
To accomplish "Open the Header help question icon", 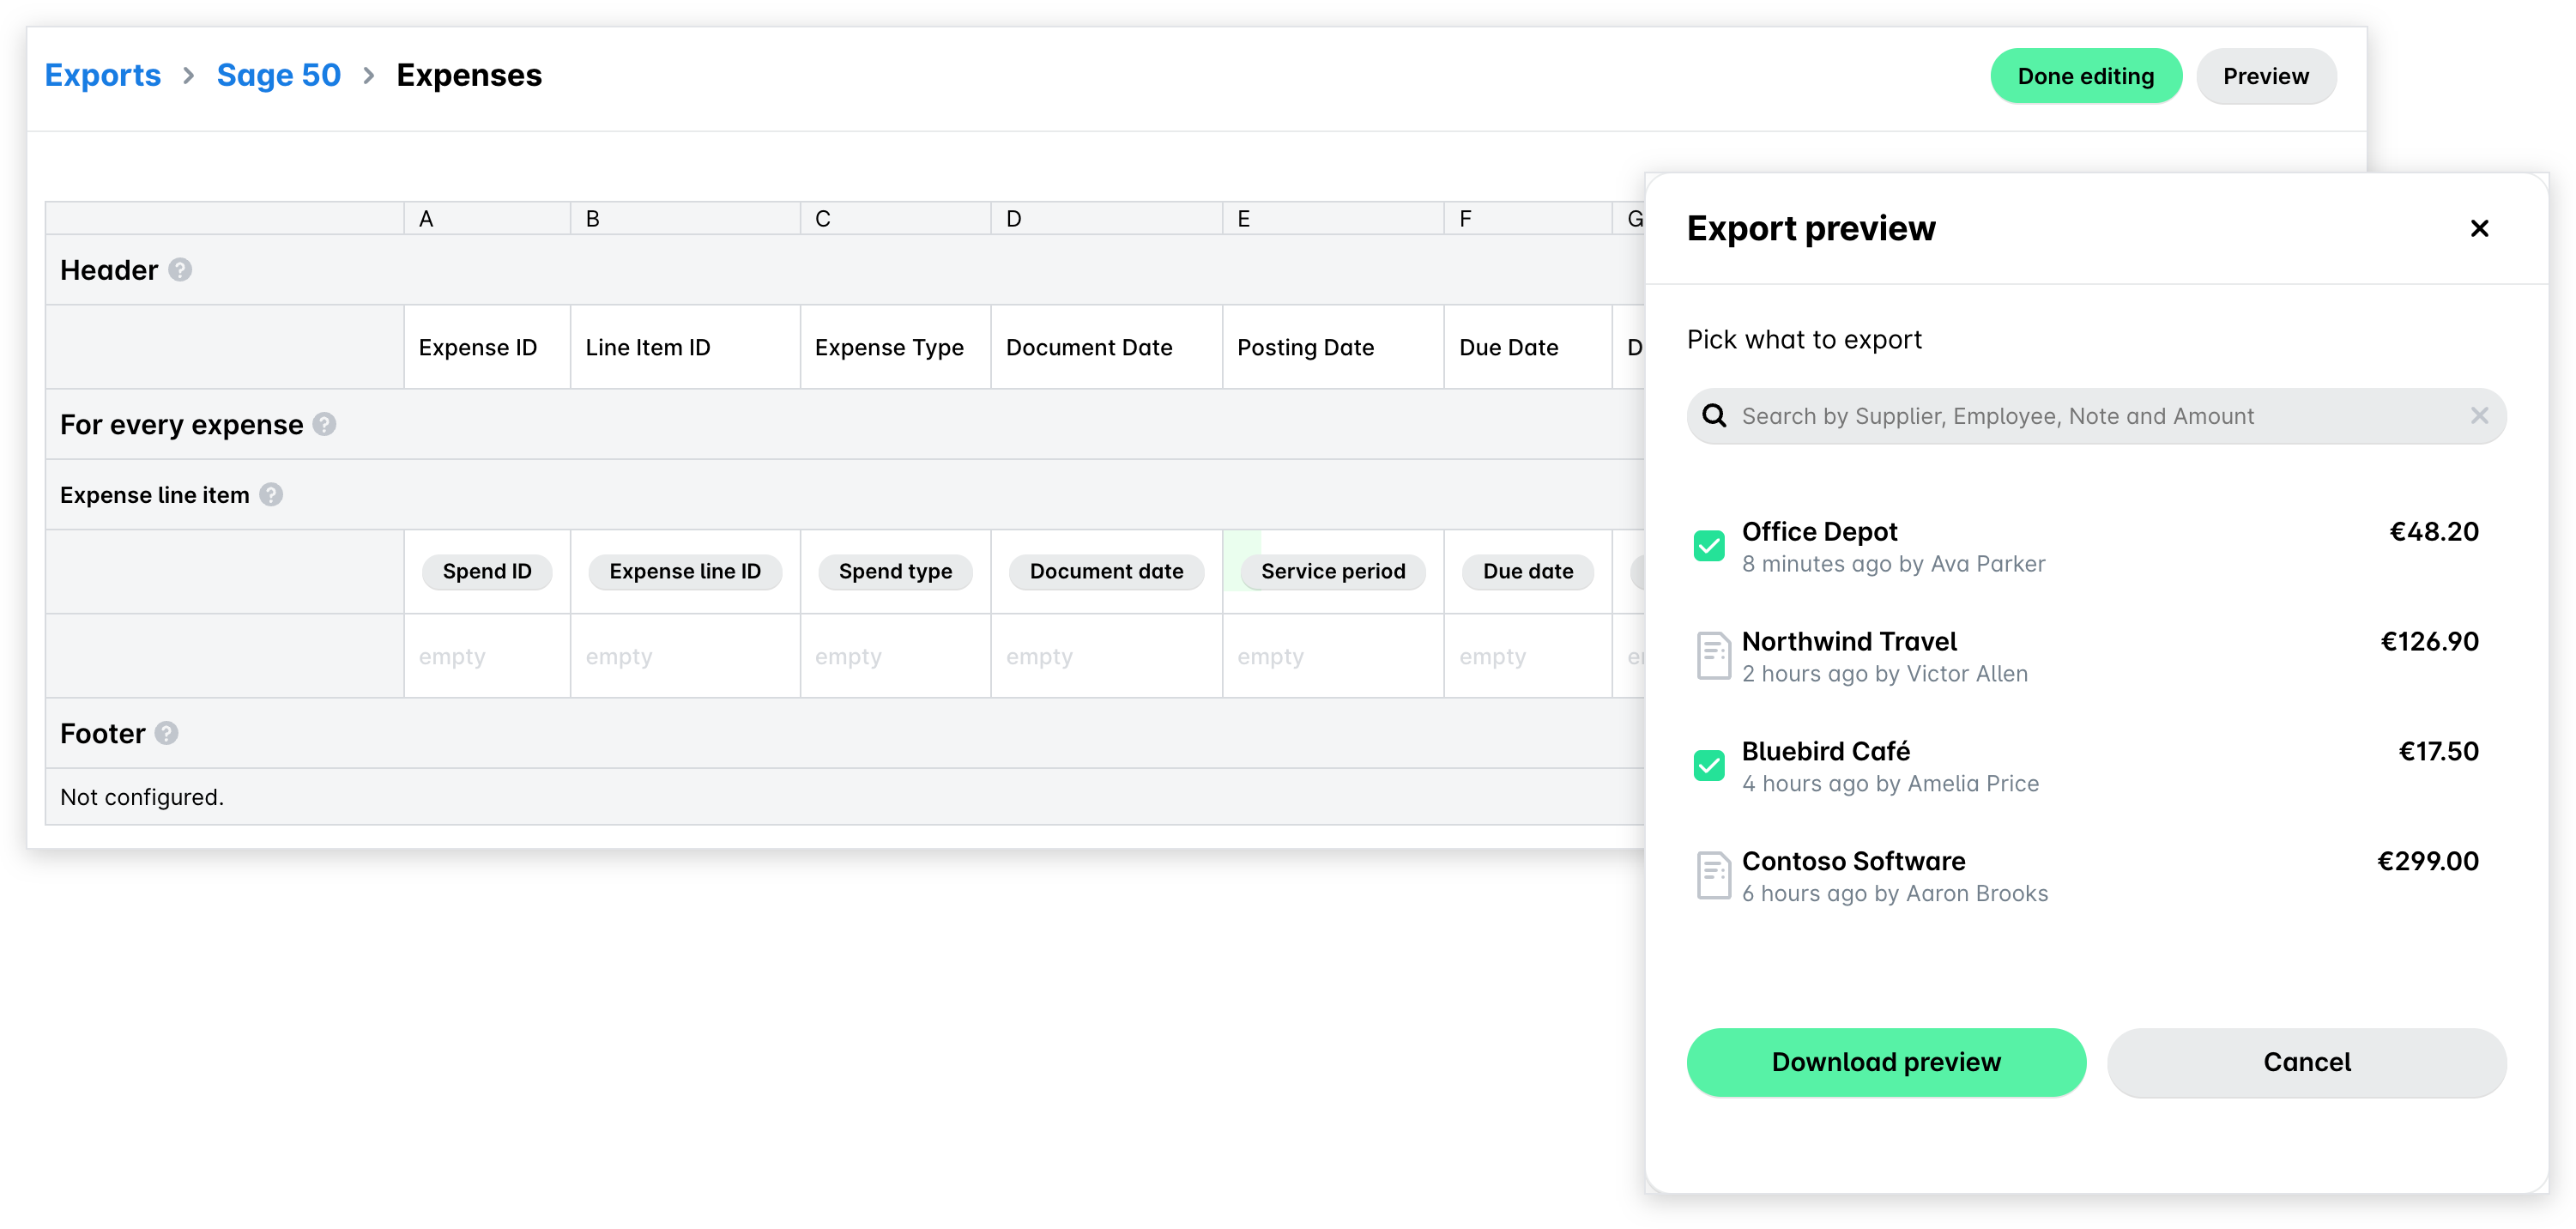I will pos(180,270).
